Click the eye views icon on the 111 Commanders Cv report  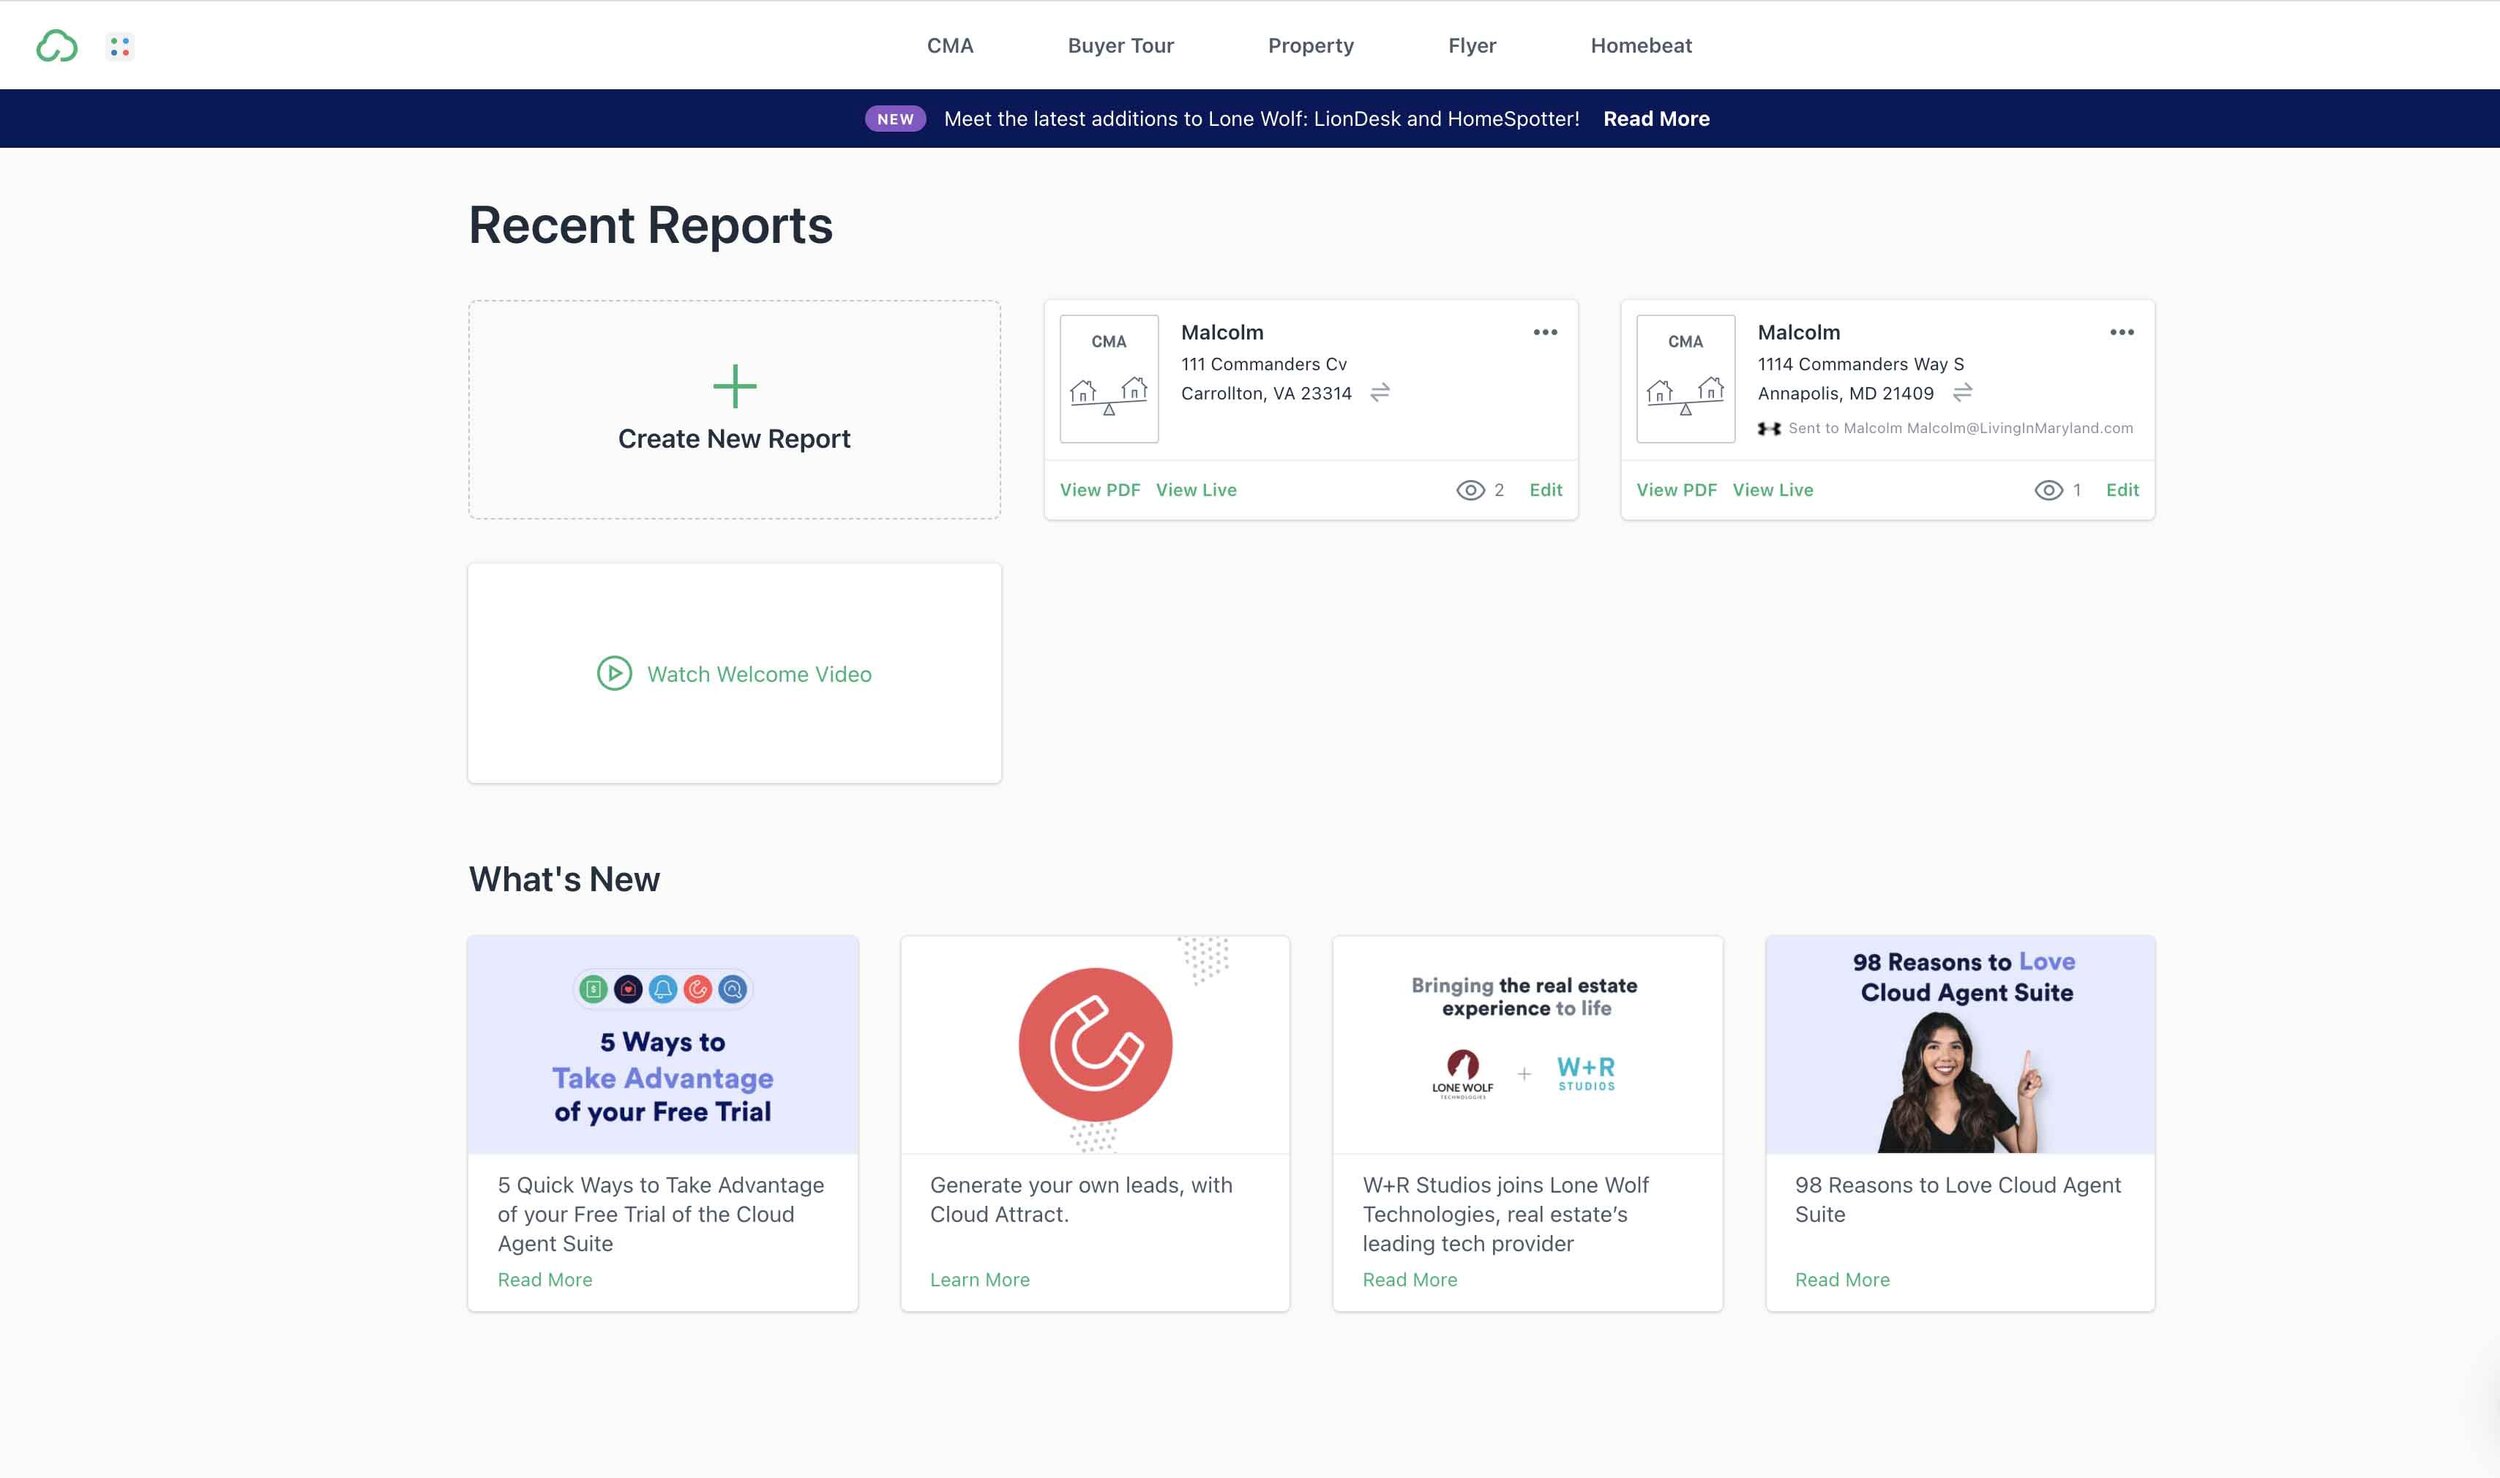[x=1470, y=490]
